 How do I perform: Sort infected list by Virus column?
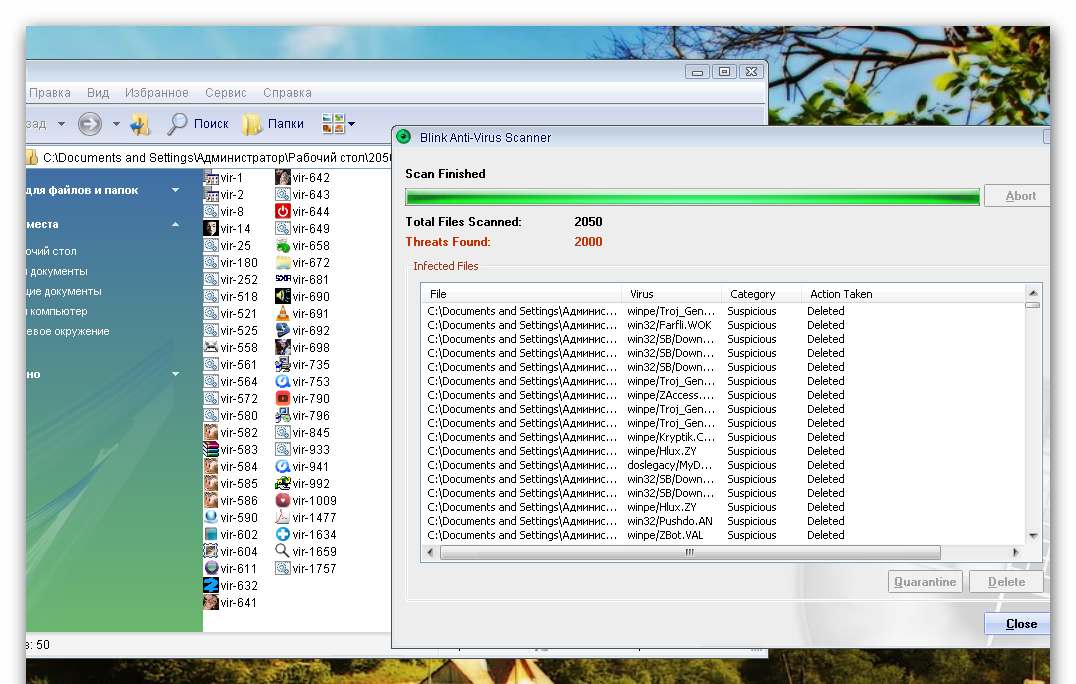671,294
